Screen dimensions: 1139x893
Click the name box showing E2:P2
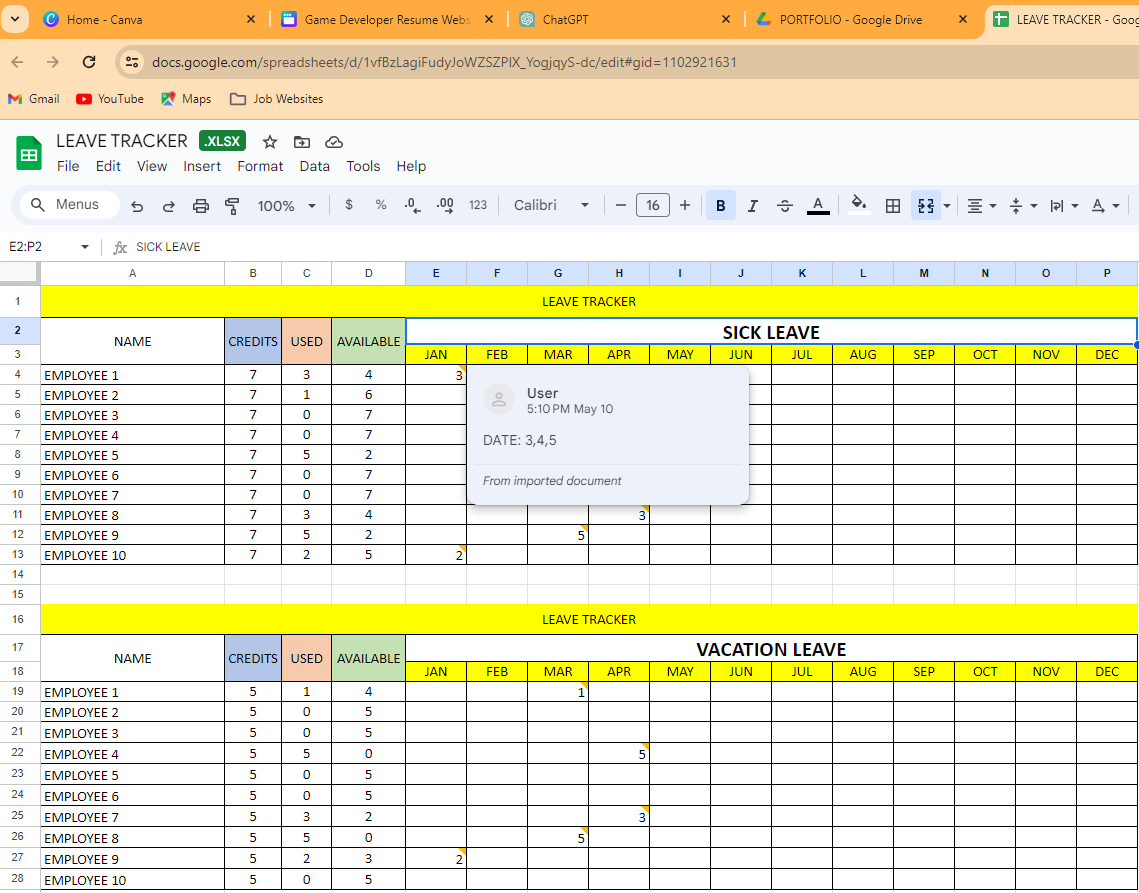pos(40,247)
